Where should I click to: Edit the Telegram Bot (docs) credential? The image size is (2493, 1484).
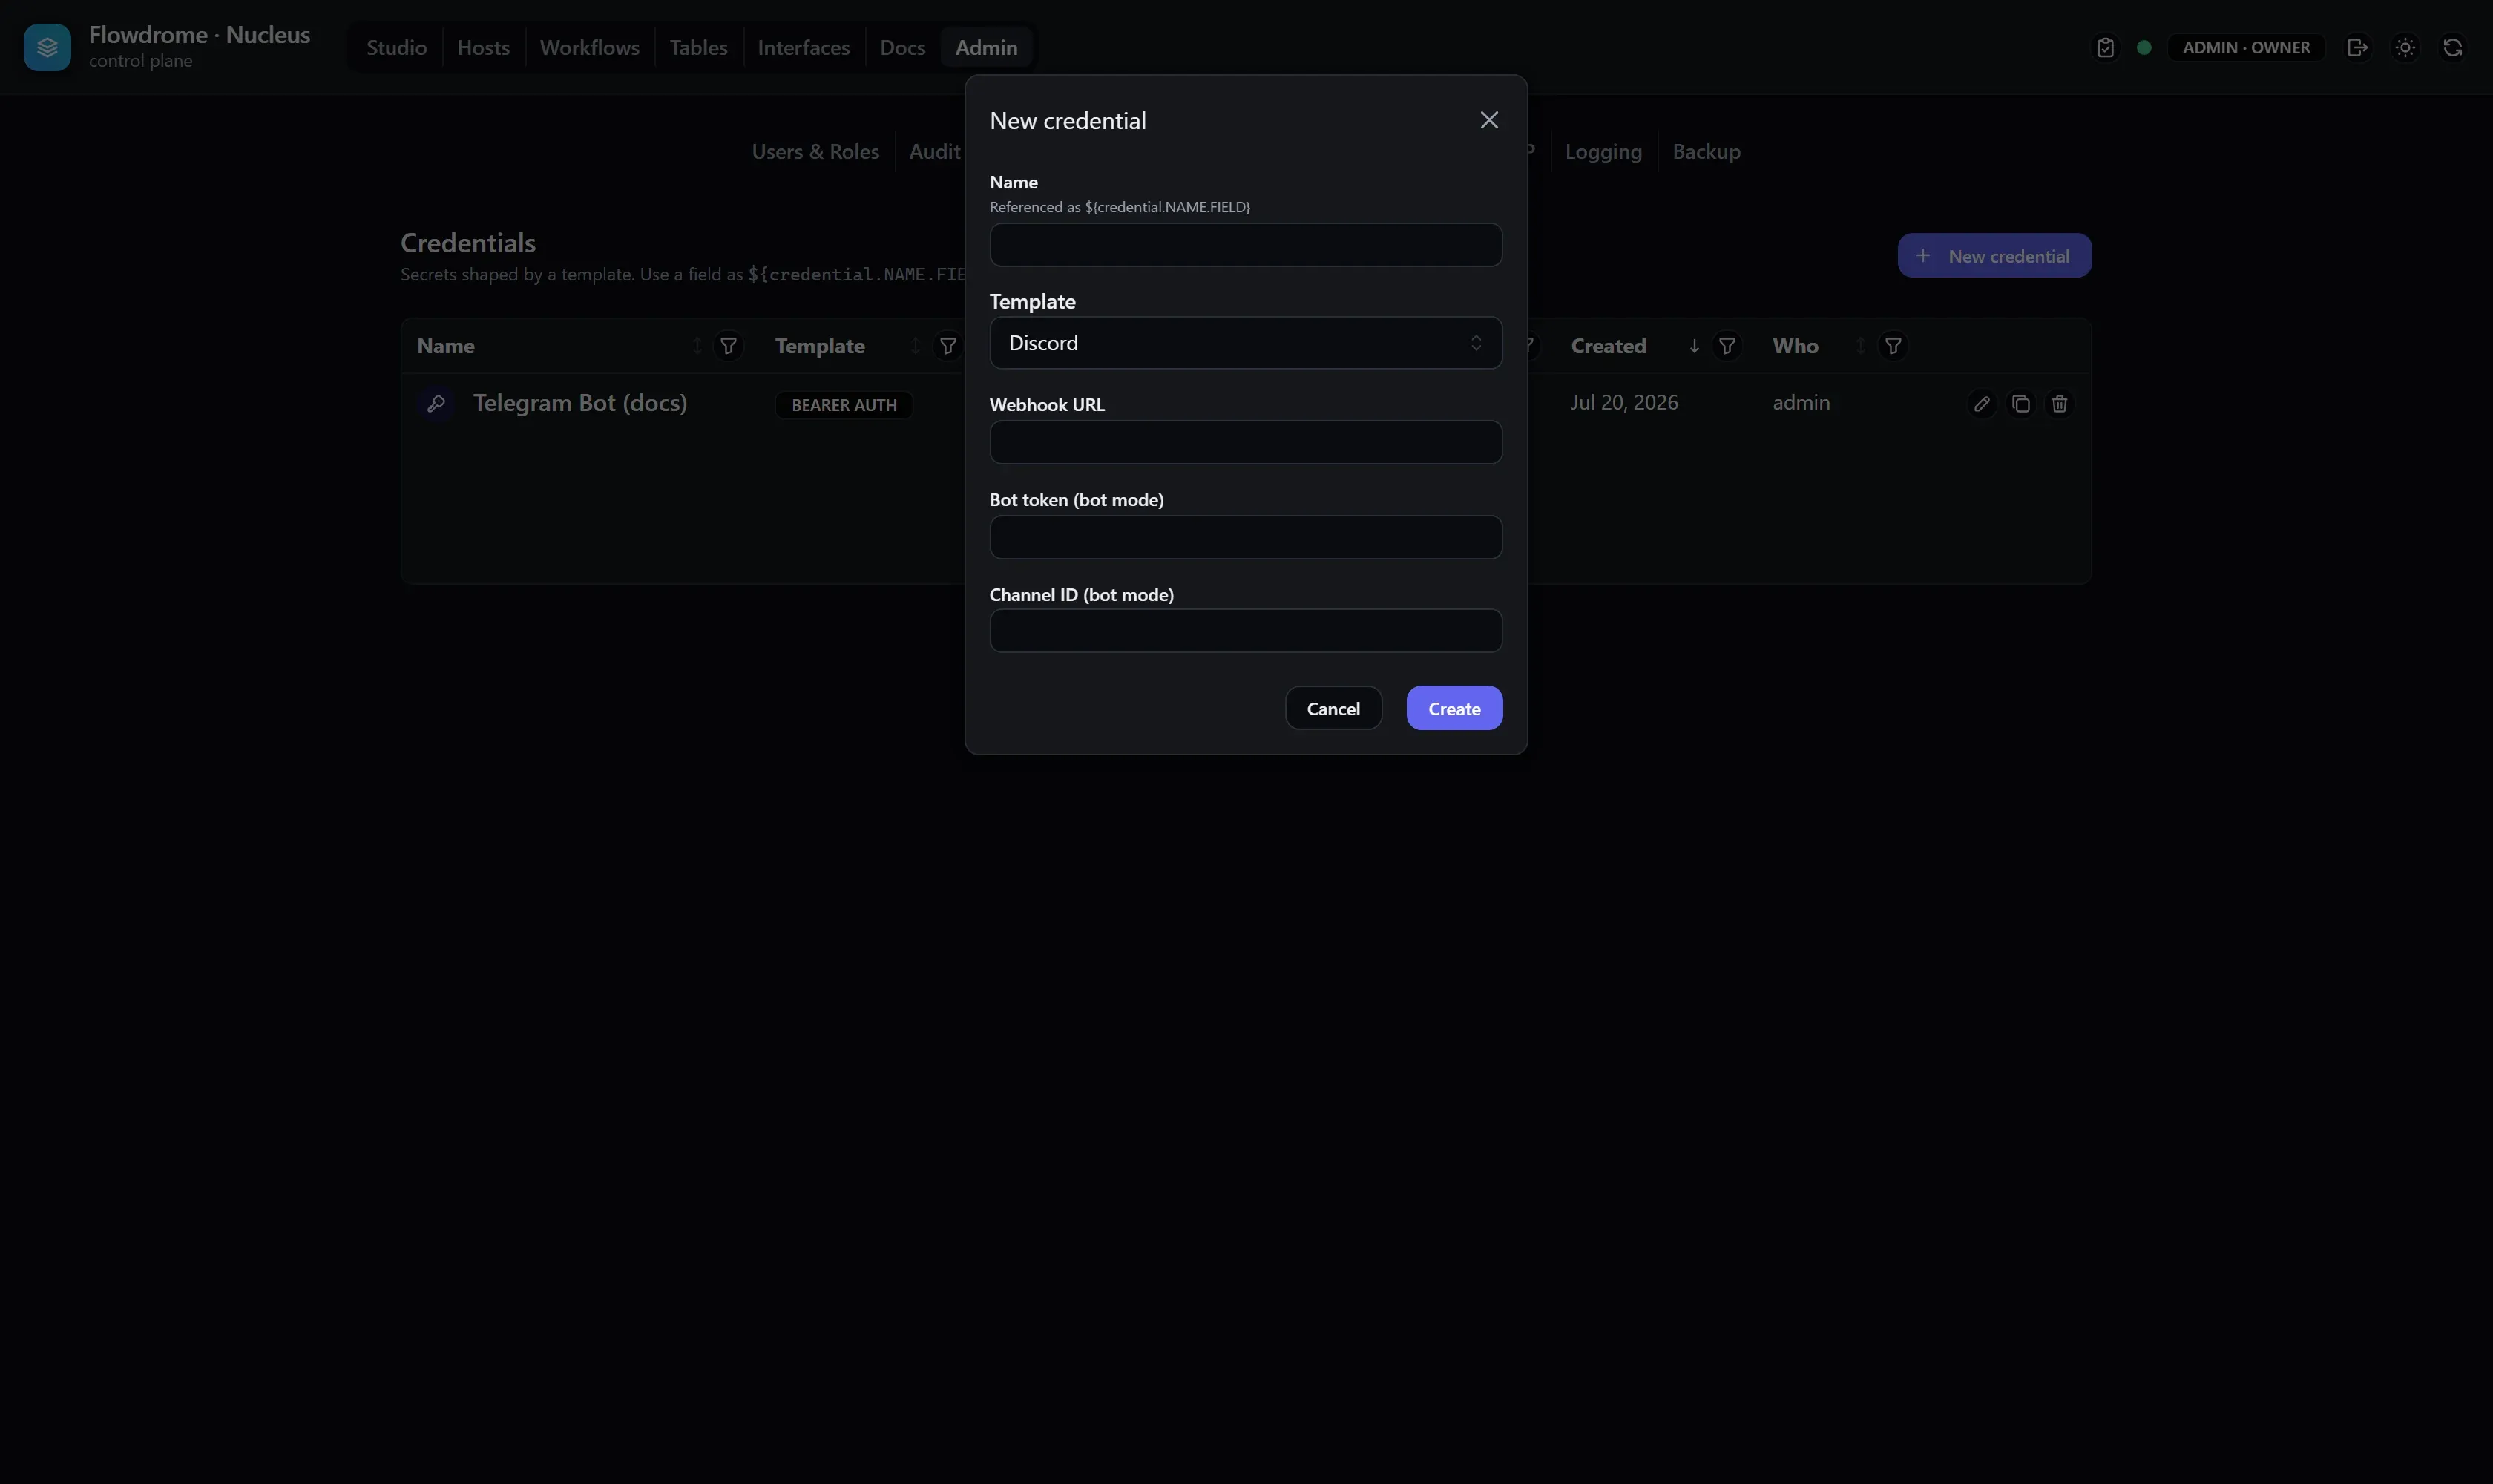point(1981,404)
